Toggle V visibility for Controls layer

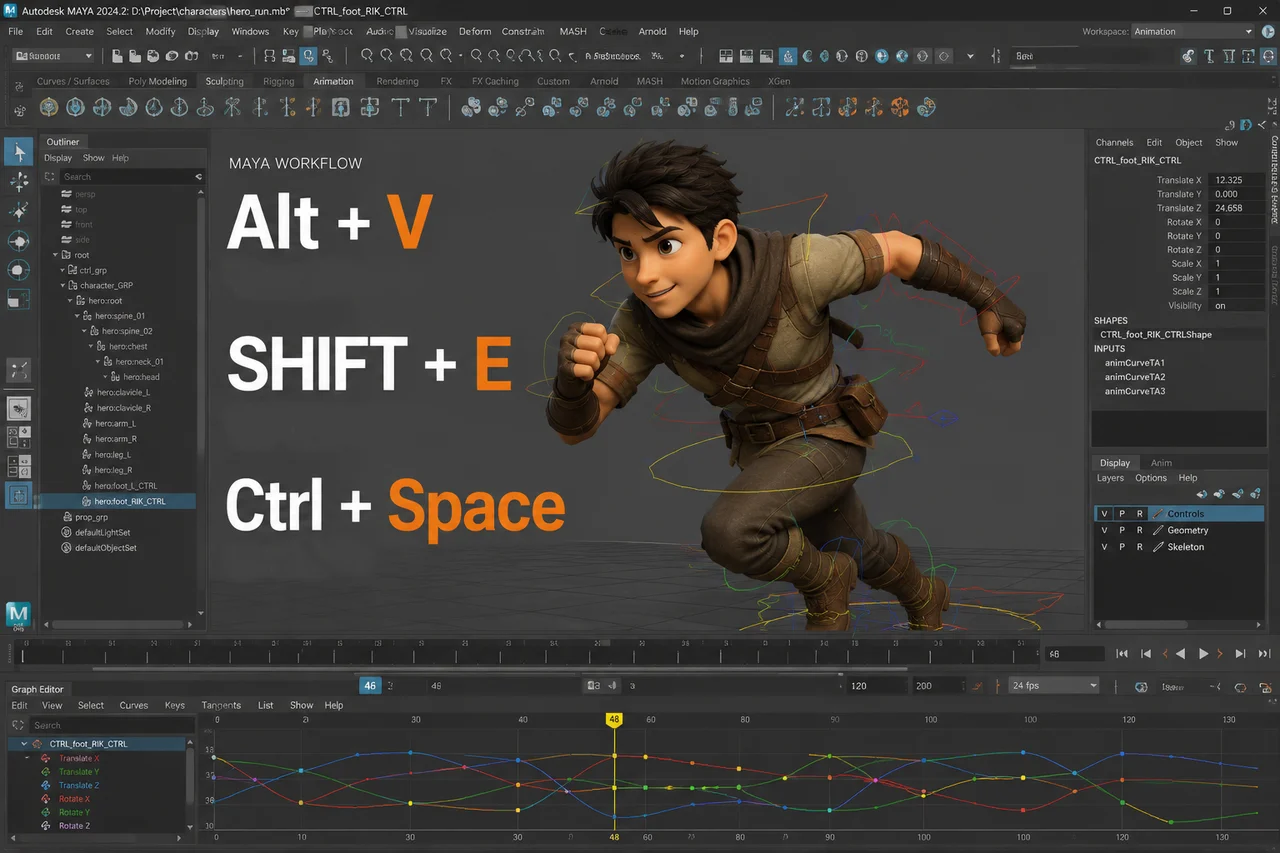coord(1104,514)
